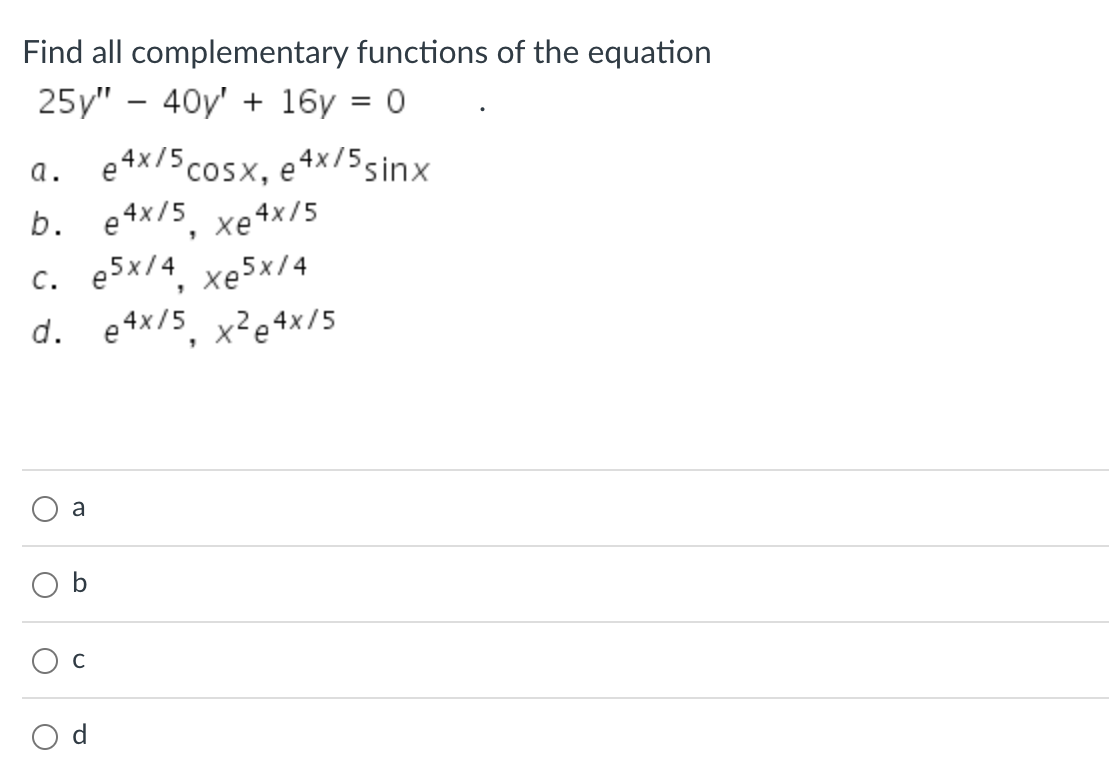1109x783 pixels.
Task: Select radio button for option a
Action: pos(45,508)
